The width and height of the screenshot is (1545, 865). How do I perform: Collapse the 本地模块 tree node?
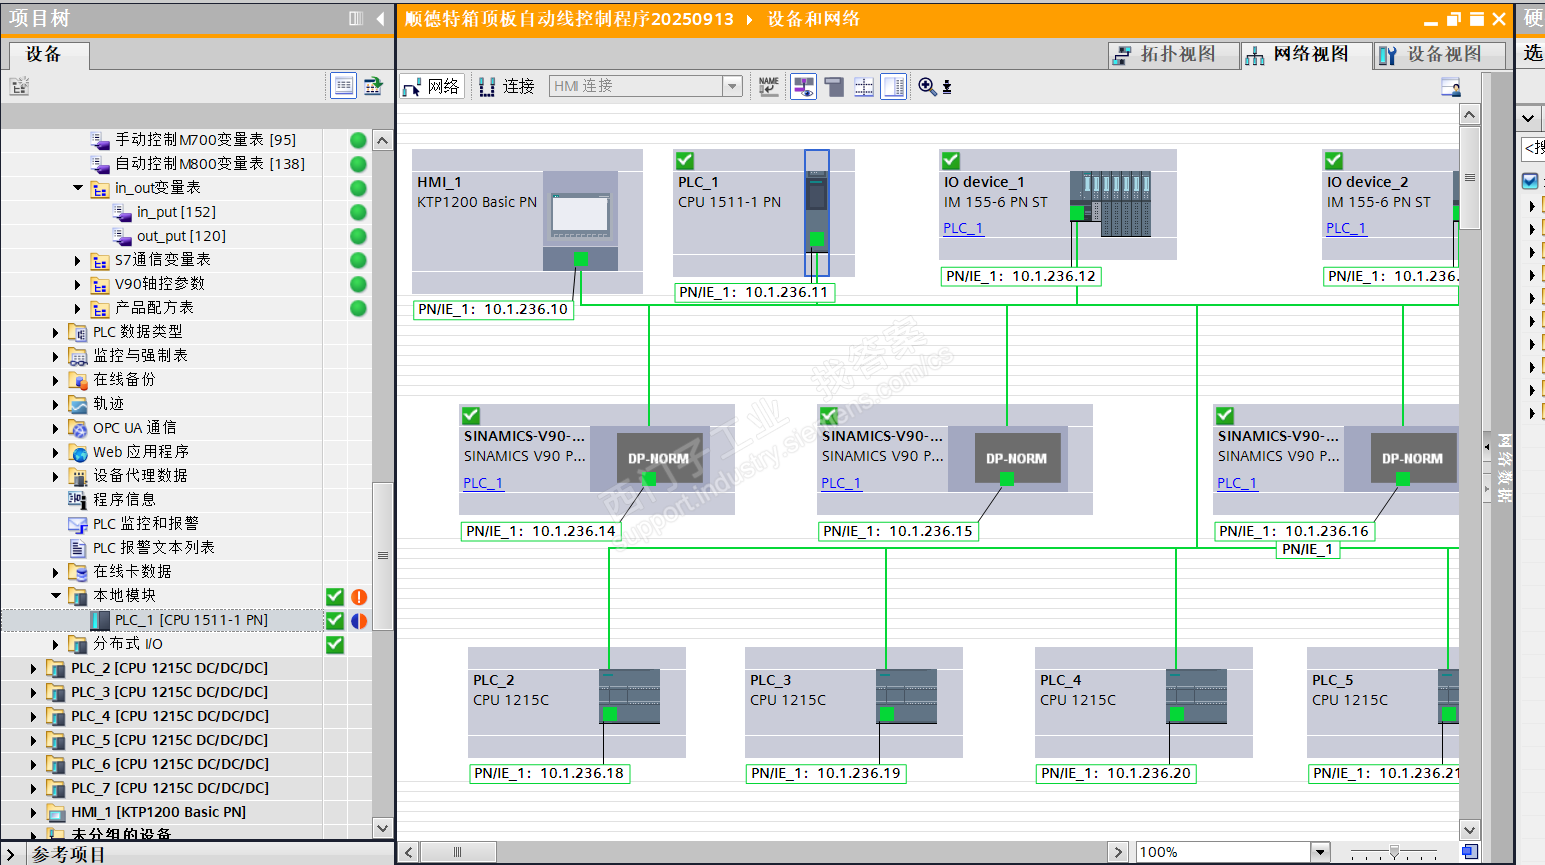(56, 596)
